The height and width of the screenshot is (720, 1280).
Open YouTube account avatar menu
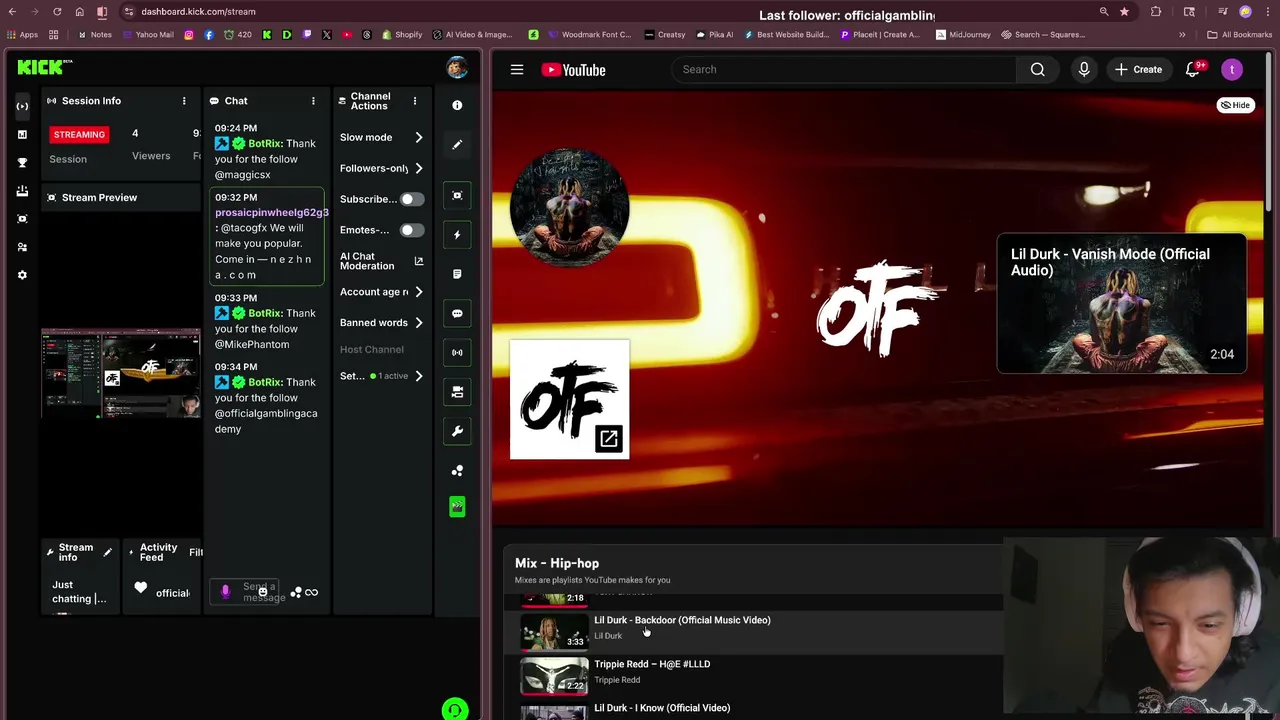pyautogui.click(x=1232, y=70)
